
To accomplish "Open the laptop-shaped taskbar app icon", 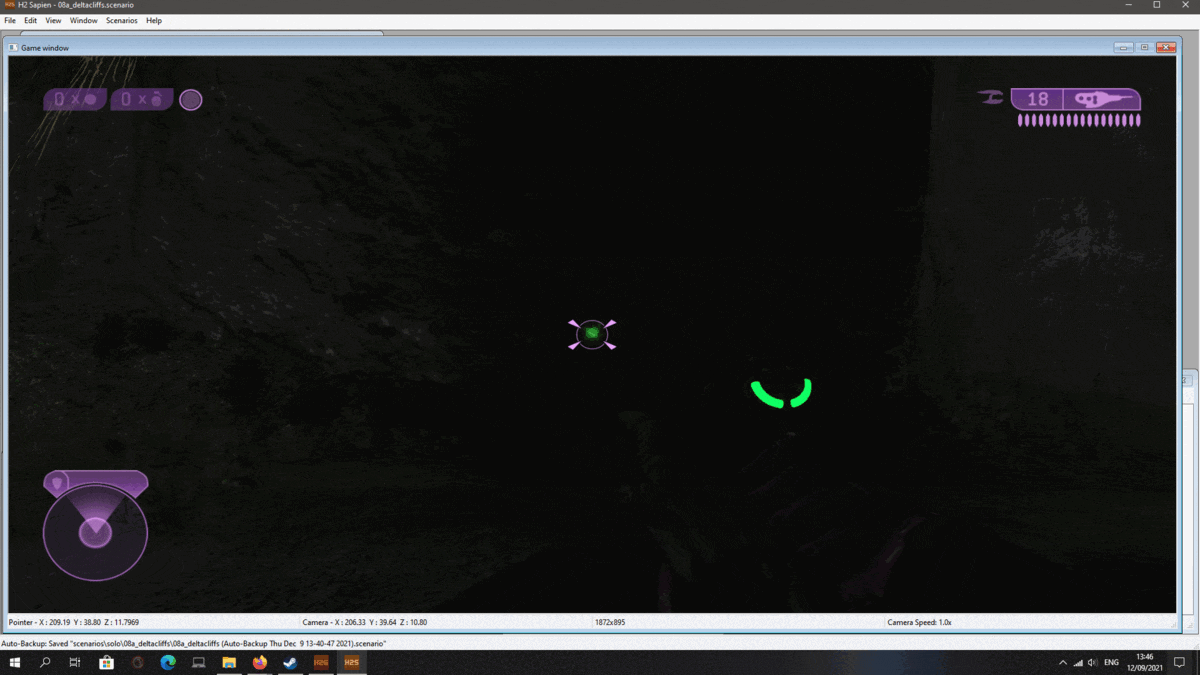I will [198, 662].
